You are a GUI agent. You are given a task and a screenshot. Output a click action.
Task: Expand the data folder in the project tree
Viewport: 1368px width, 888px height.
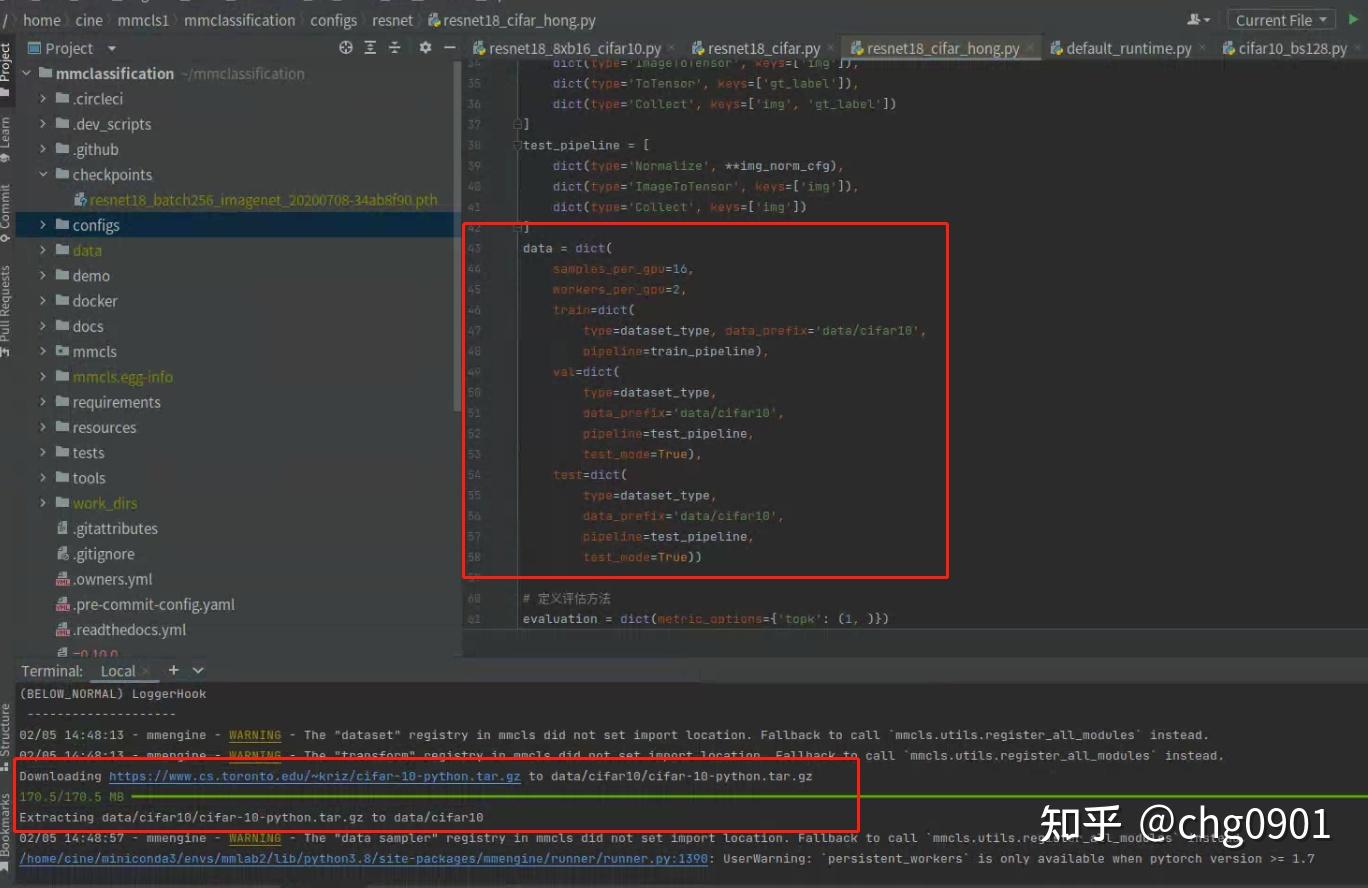tap(43, 250)
